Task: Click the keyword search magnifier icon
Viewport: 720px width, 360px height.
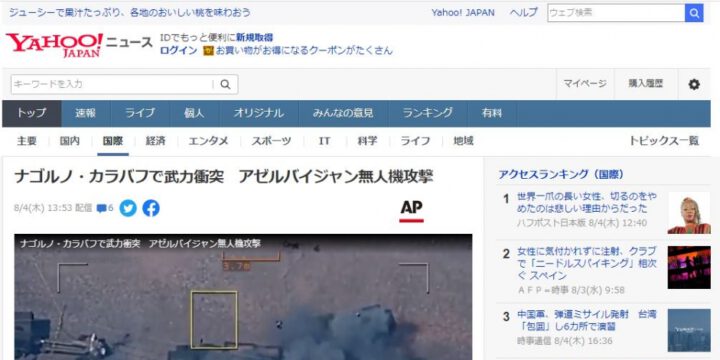Action: point(225,84)
